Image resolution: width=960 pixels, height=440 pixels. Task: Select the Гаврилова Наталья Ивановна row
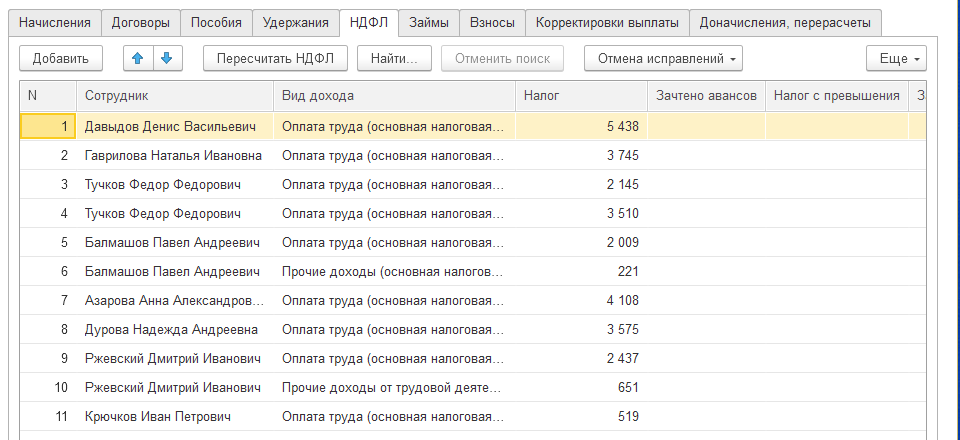click(x=173, y=155)
